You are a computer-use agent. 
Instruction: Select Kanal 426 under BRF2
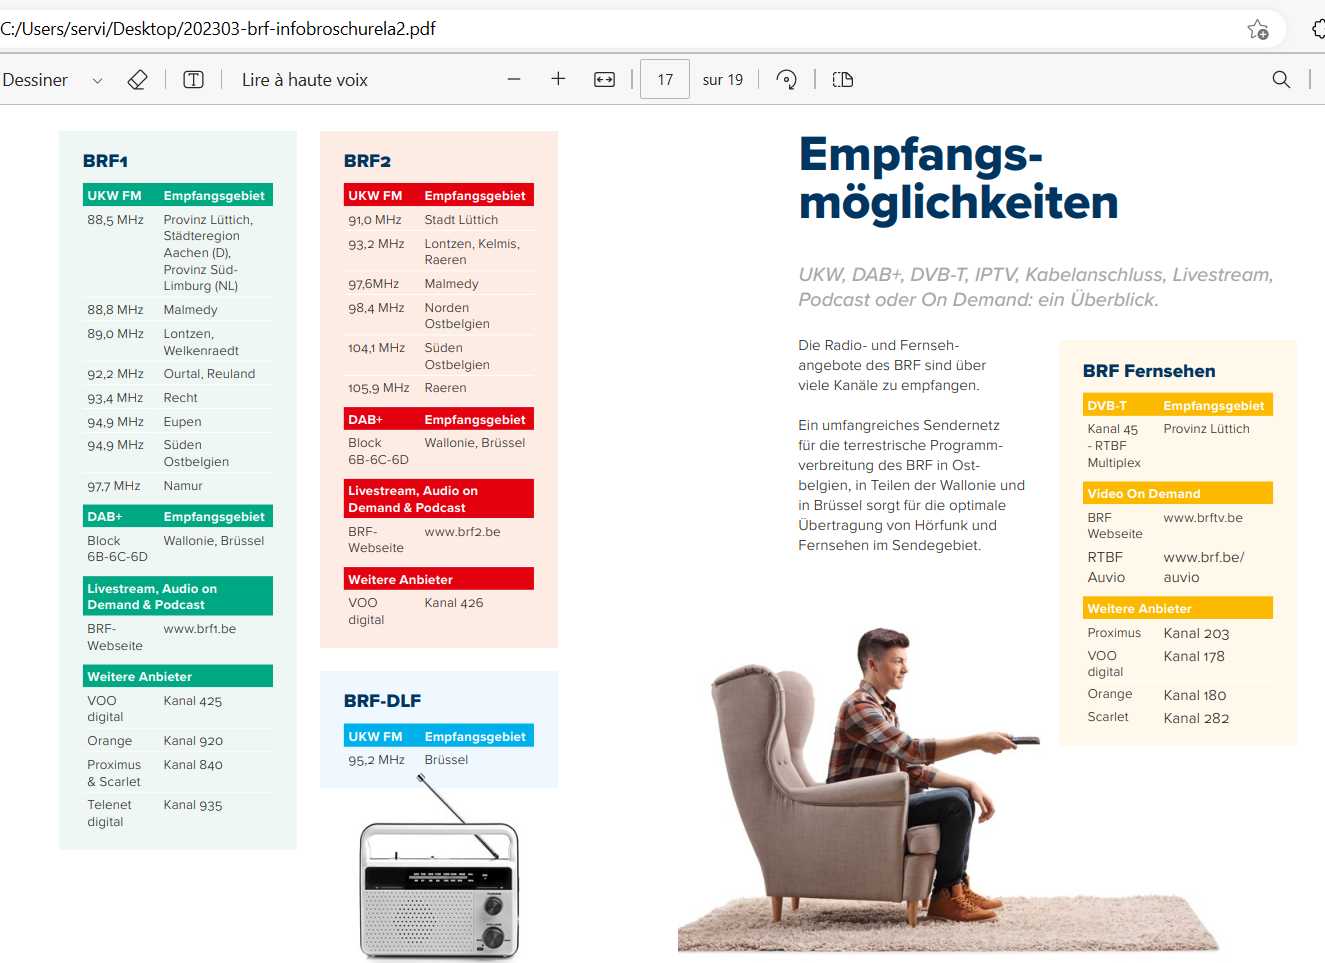tap(454, 603)
